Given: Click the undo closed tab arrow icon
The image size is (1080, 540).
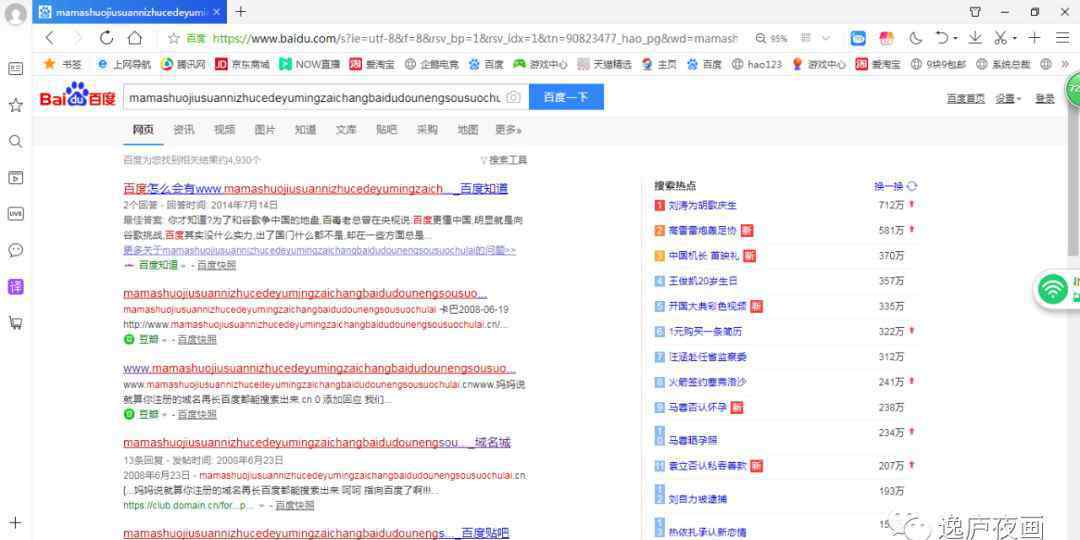Looking at the screenshot, I should coord(942,38).
